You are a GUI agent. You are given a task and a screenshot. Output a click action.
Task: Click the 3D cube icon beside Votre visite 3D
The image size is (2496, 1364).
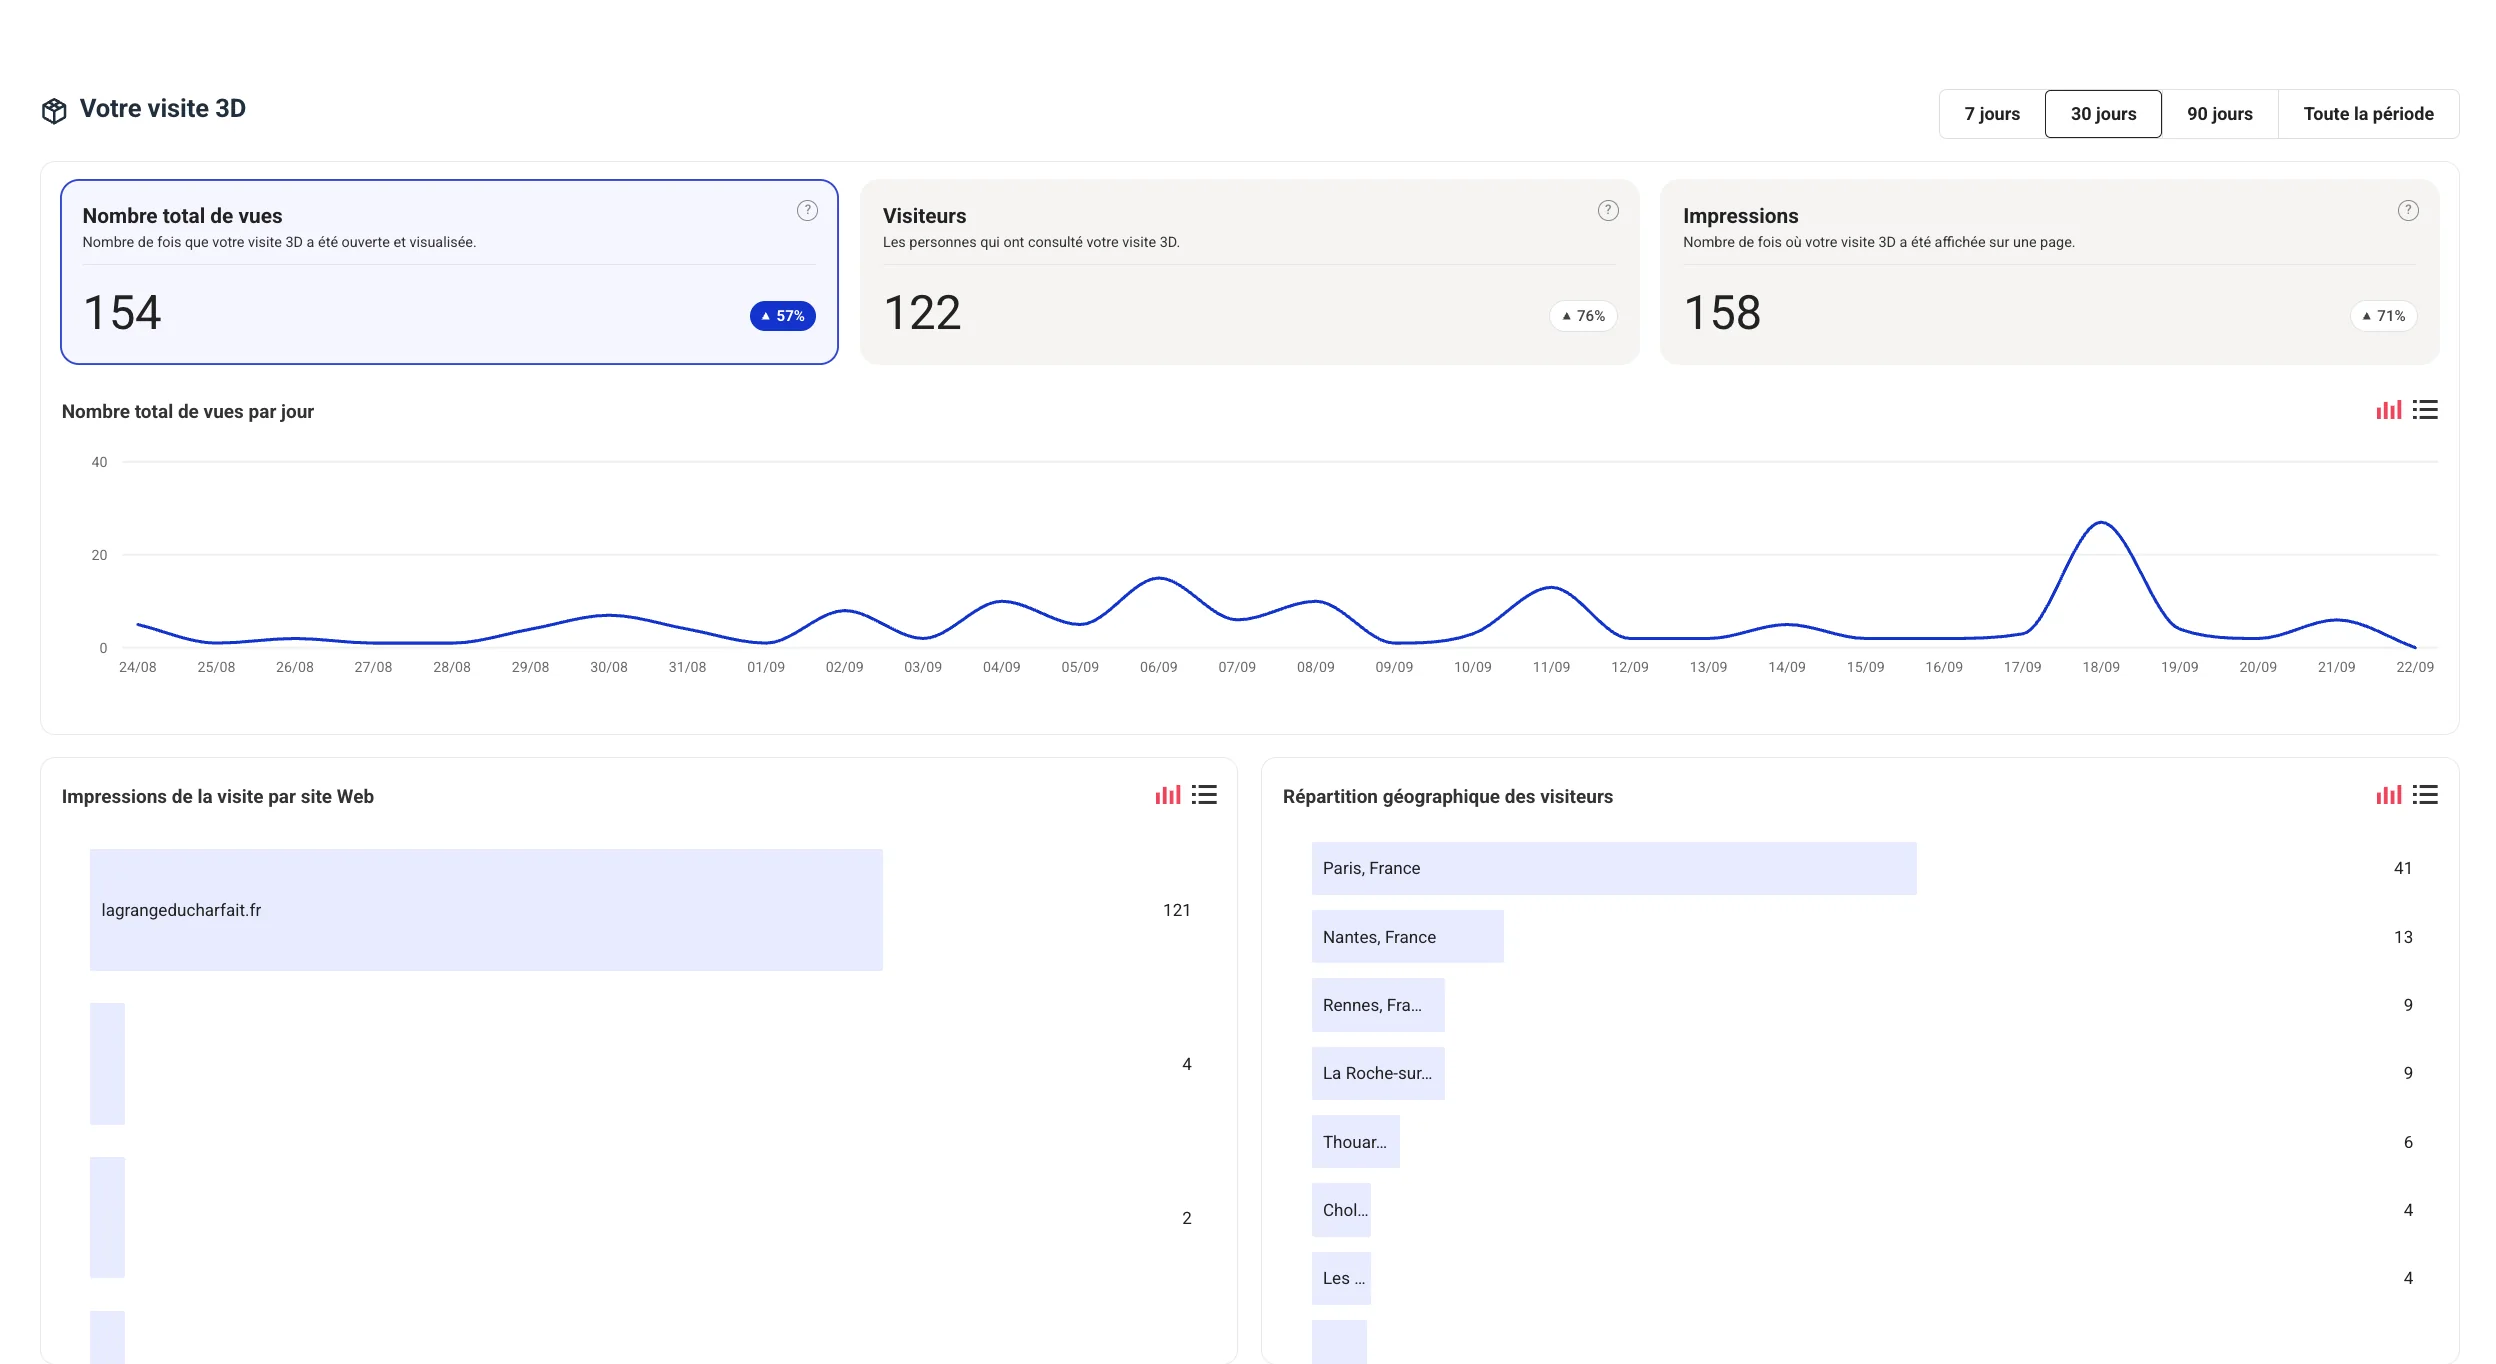(54, 110)
